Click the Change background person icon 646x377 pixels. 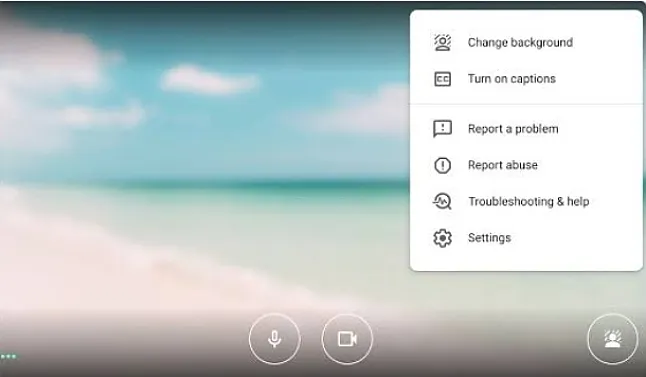click(x=442, y=42)
